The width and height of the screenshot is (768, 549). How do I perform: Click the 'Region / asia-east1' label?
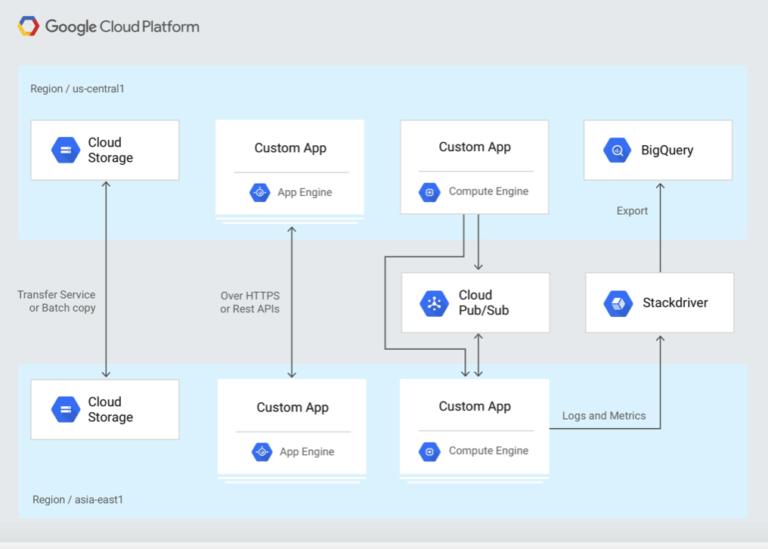pyautogui.click(x=76, y=499)
